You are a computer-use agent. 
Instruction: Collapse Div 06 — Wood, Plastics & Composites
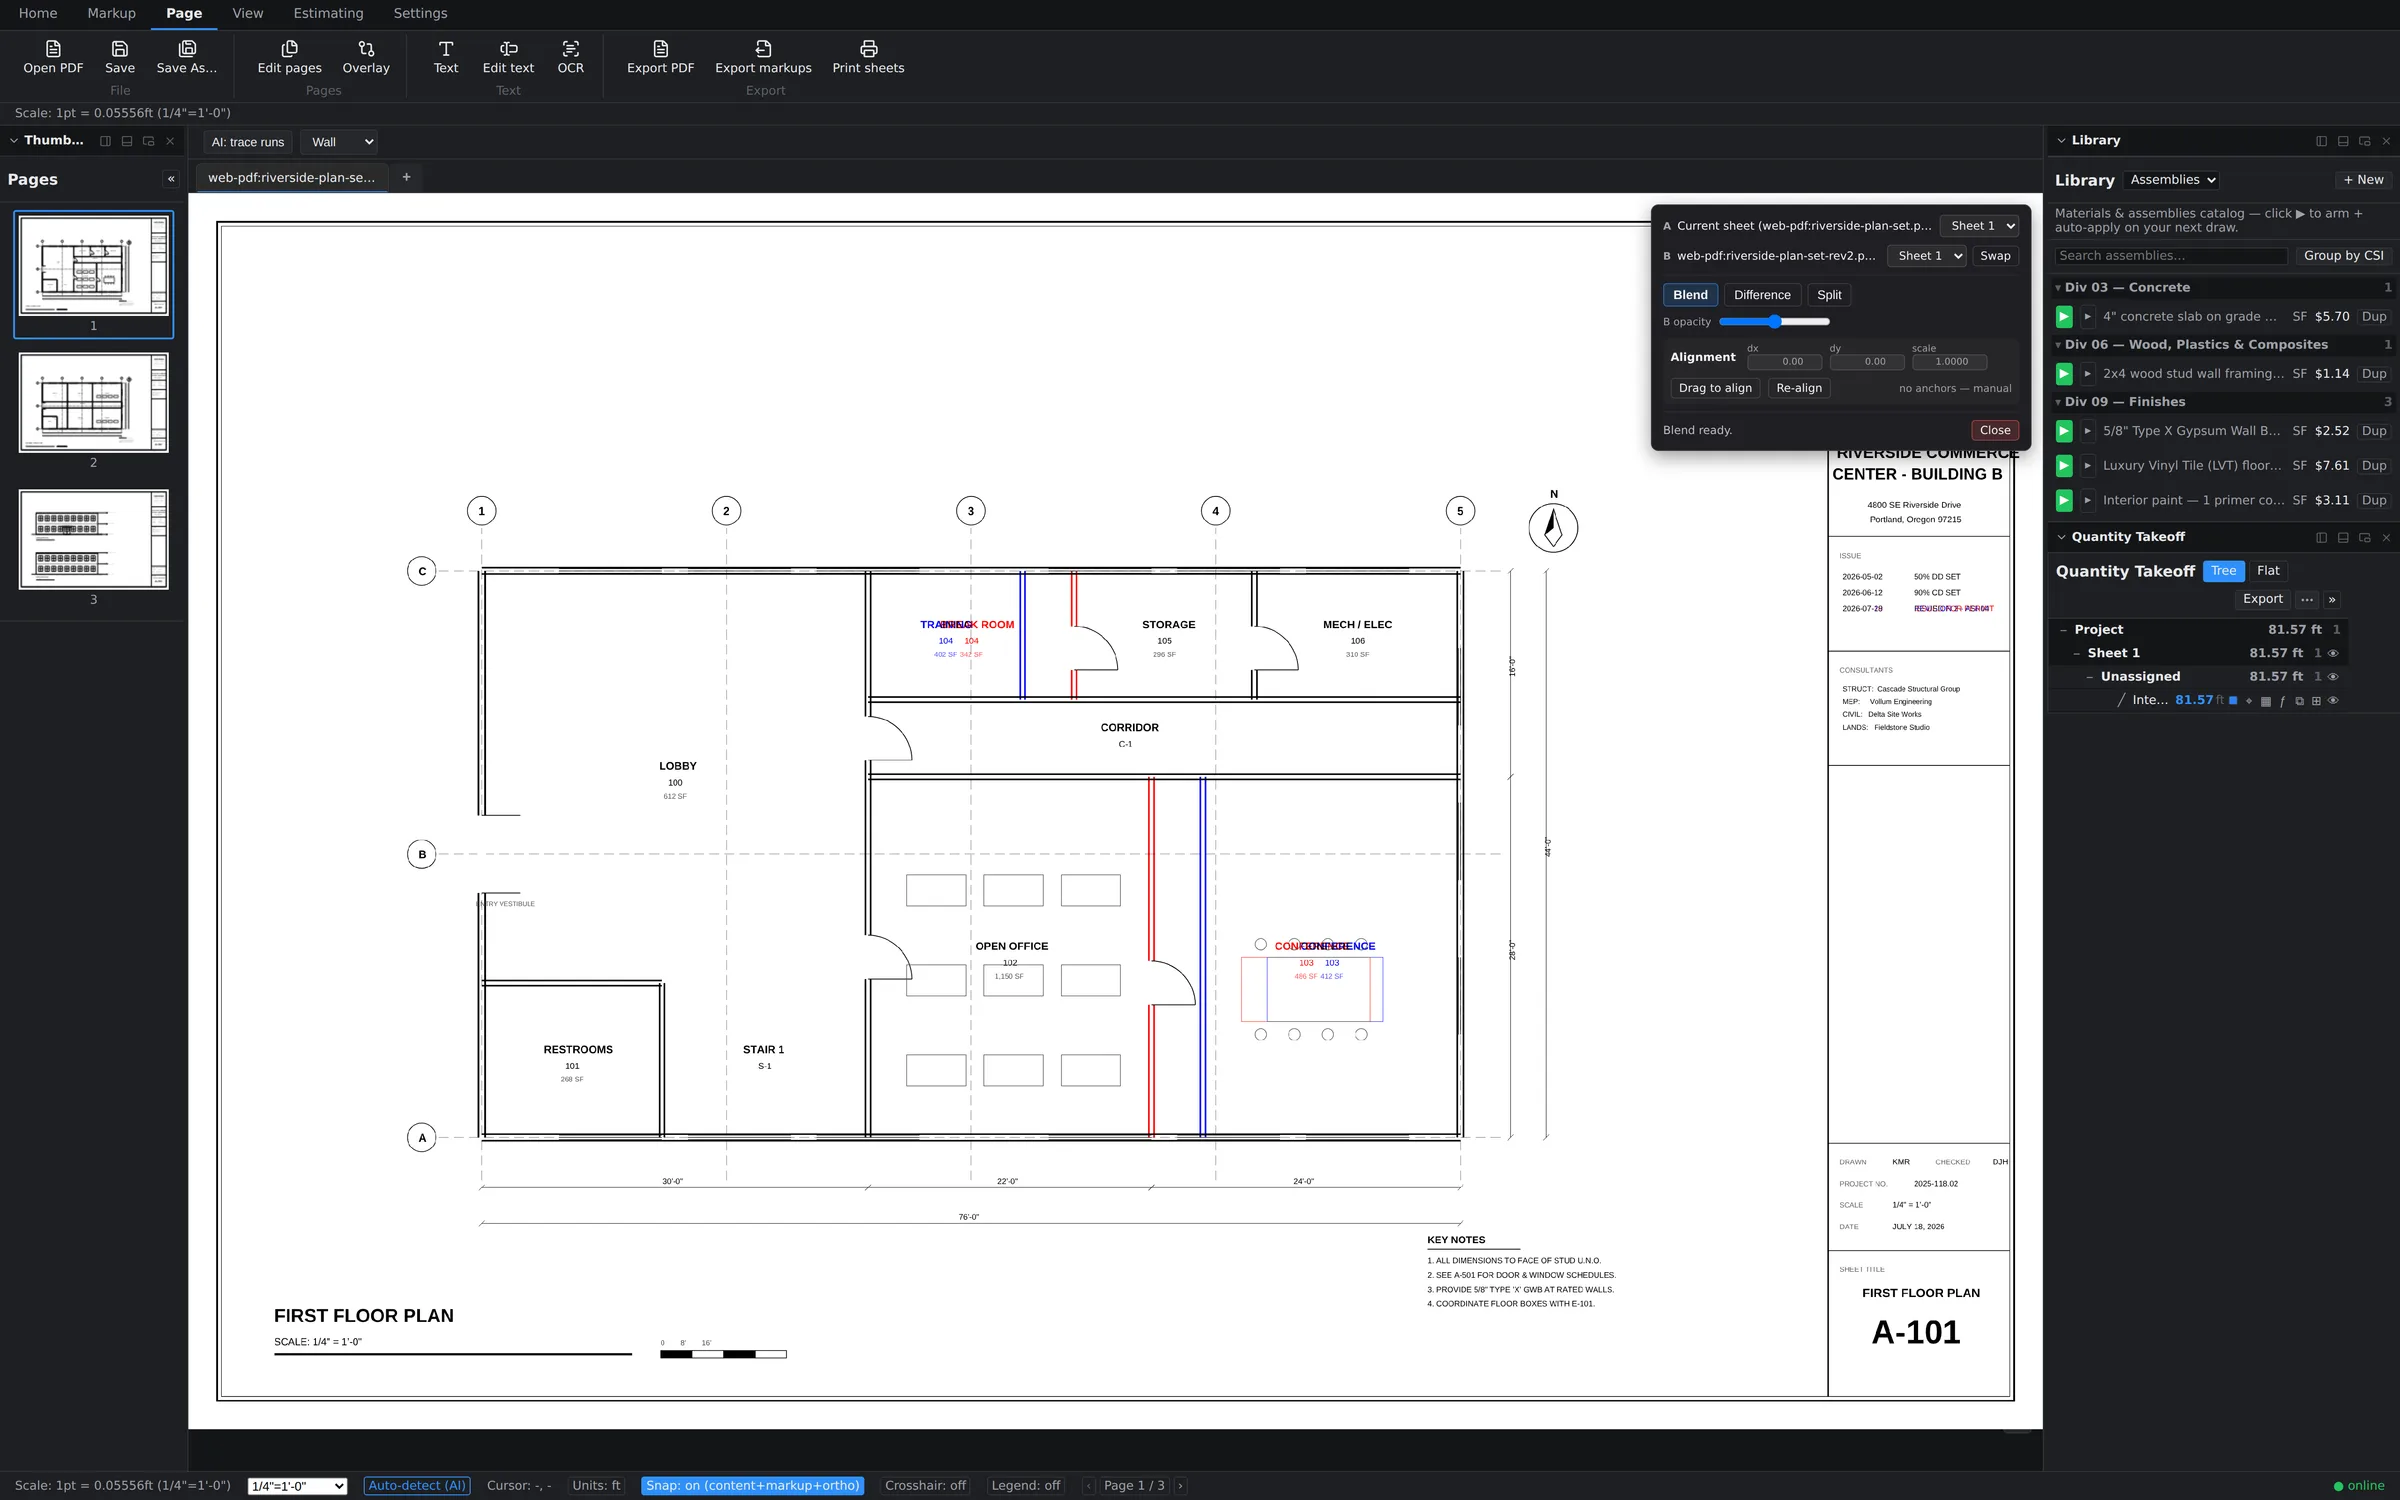(x=2058, y=345)
